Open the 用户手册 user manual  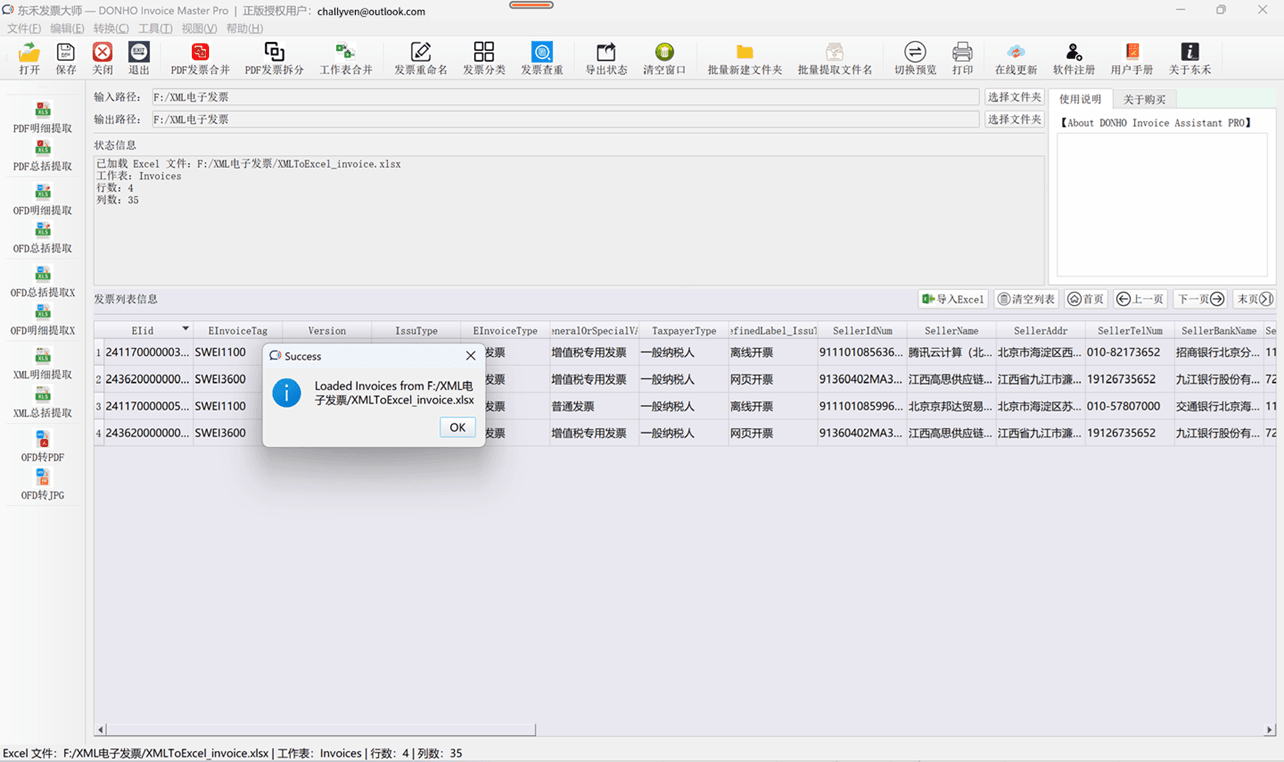pyautogui.click(x=1132, y=58)
